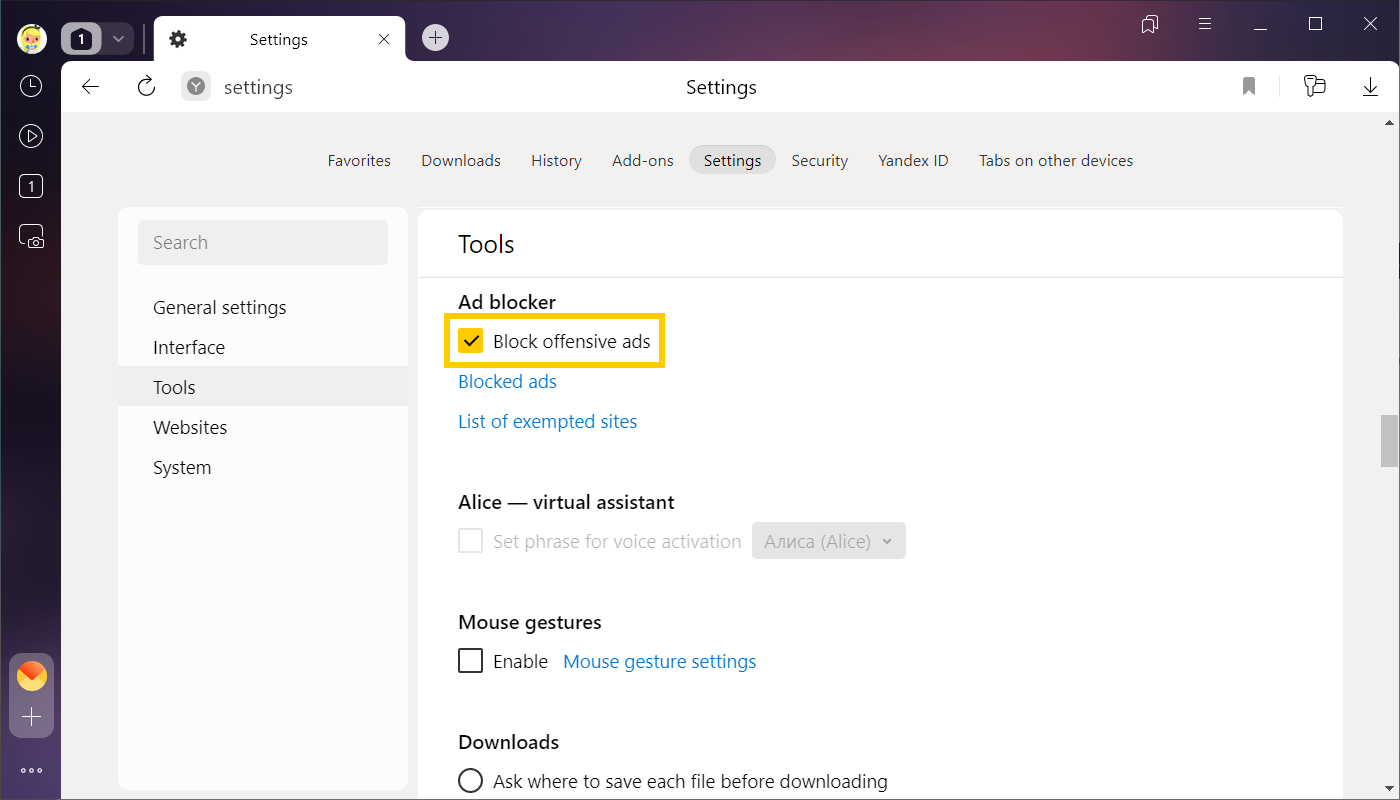Open the tab group counter showing 1
The image size is (1400, 800).
[82, 39]
